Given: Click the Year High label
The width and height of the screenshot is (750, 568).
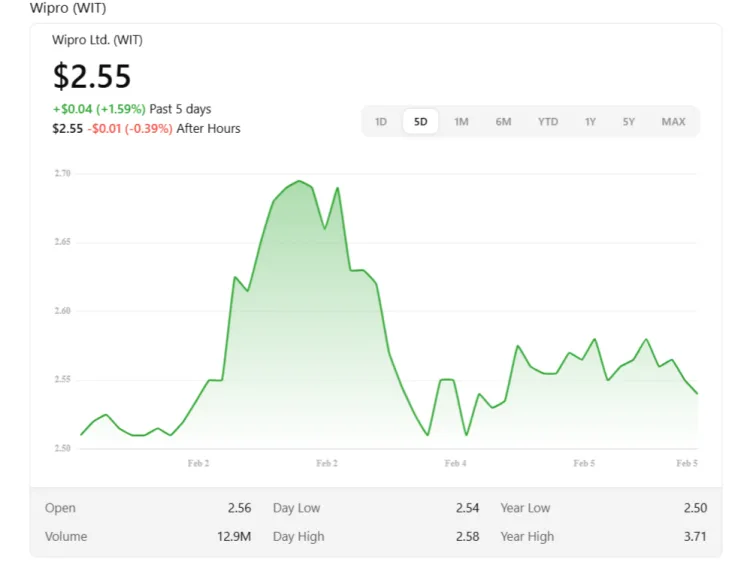Looking at the screenshot, I should [527, 536].
